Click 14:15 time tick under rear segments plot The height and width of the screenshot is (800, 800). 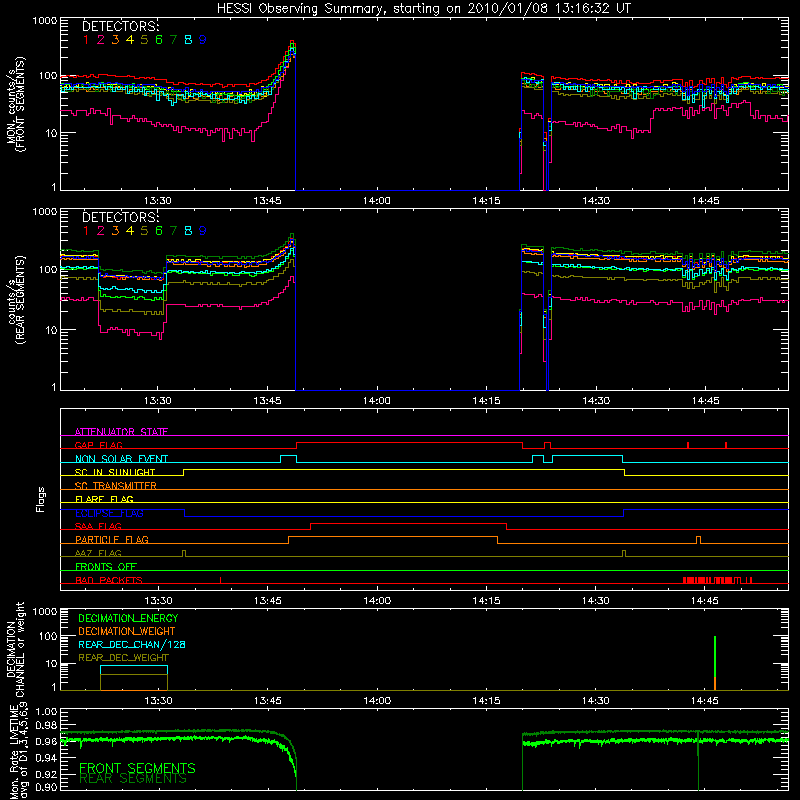pos(486,401)
